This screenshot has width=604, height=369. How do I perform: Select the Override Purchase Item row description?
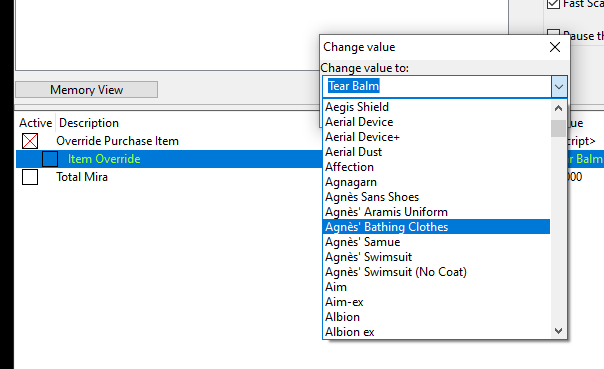tap(117, 141)
